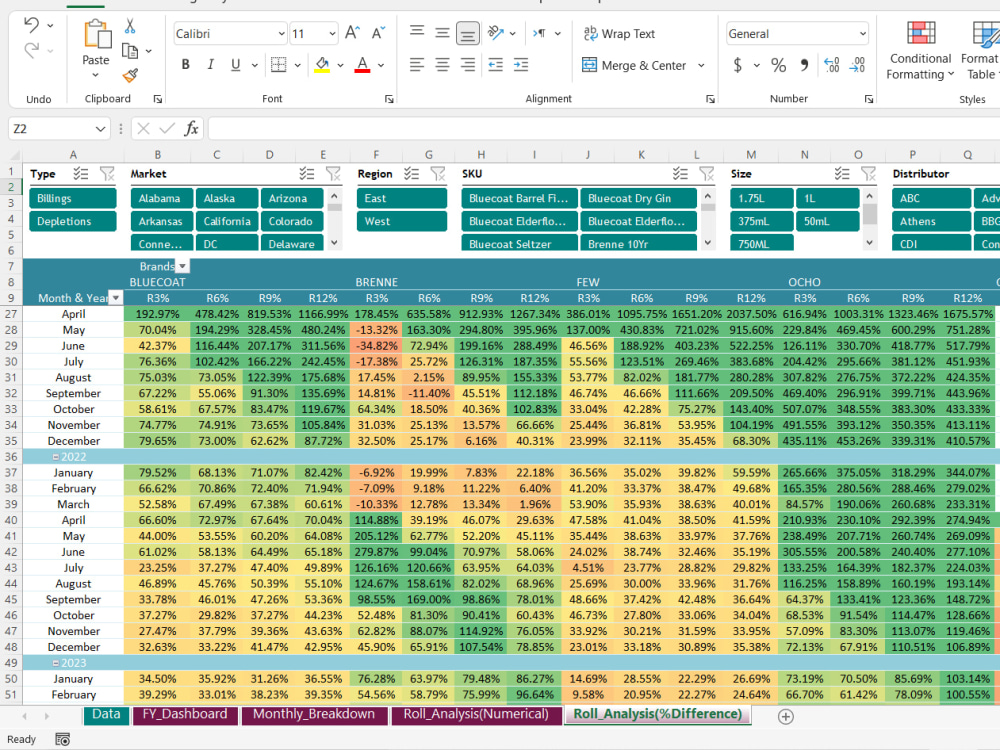The image size is (1000, 750).
Task: Select California in Market slicer
Action: point(227,221)
